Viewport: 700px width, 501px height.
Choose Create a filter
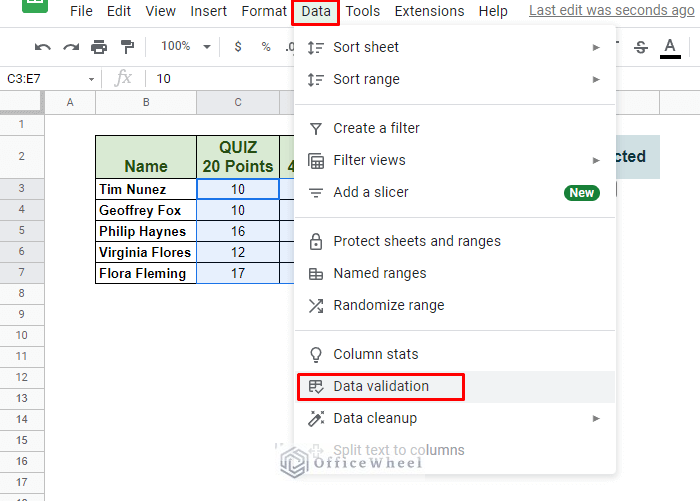[x=455, y=129]
